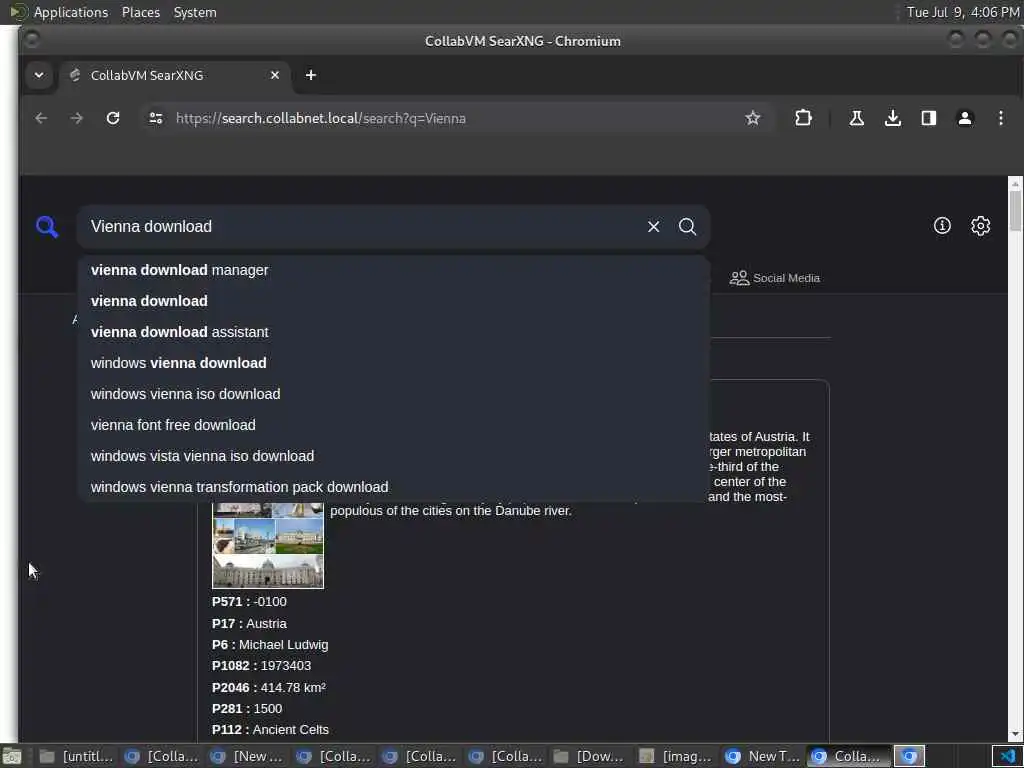Pick 'windows vista vienna iso download' suggestion
This screenshot has width=1024, height=768.
[393, 456]
